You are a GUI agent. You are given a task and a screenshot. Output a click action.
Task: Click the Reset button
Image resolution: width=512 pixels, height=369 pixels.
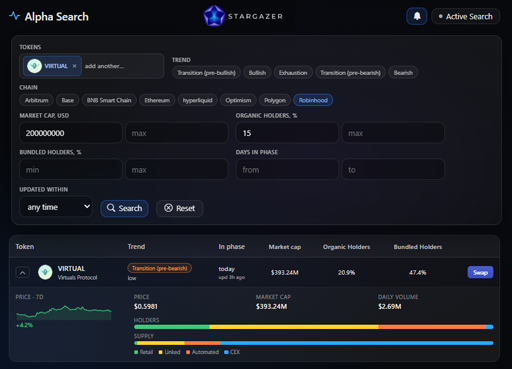click(x=180, y=208)
